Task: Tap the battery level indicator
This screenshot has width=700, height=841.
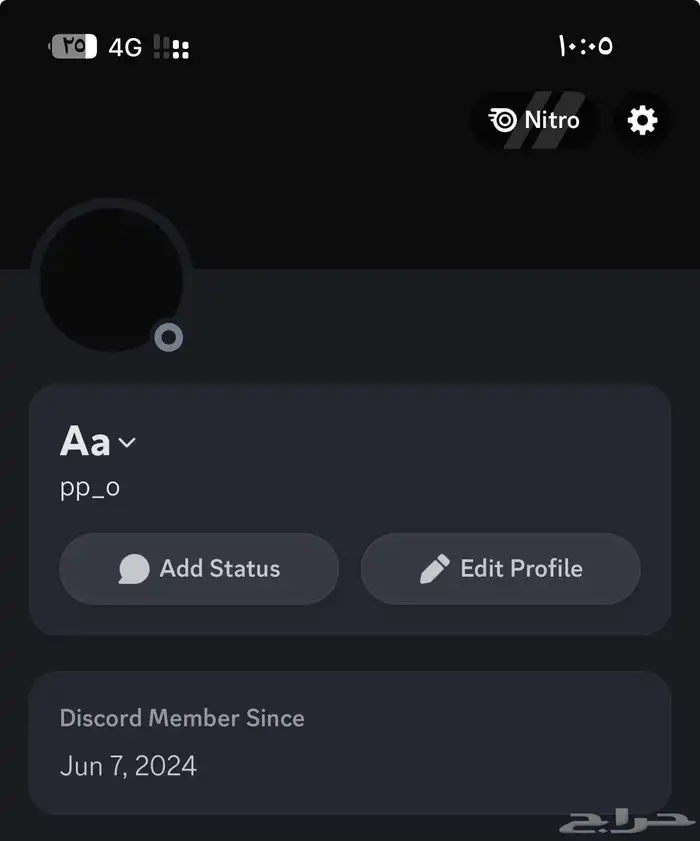Action: click(75, 46)
